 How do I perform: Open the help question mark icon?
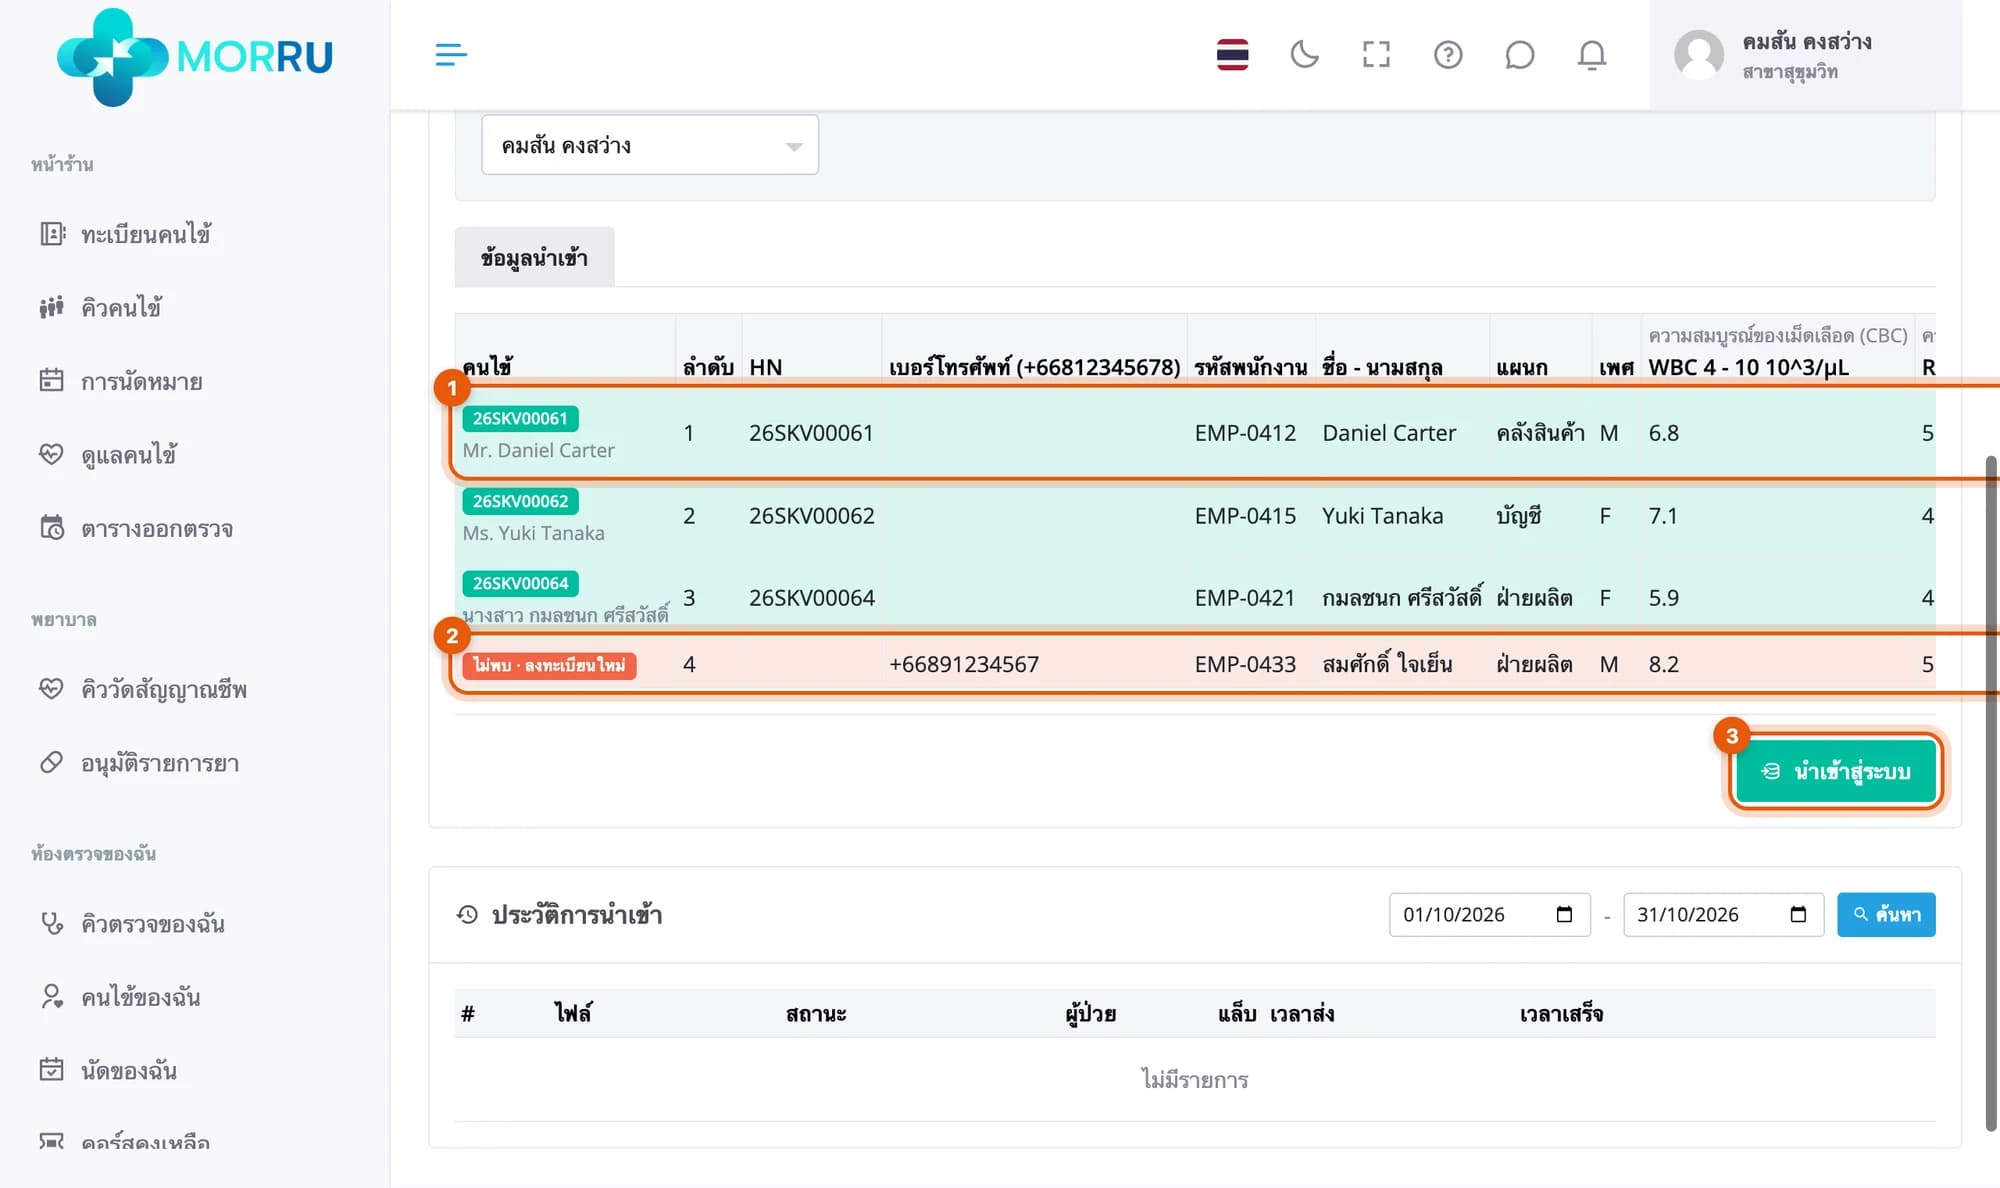click(x=1448, y=54)
